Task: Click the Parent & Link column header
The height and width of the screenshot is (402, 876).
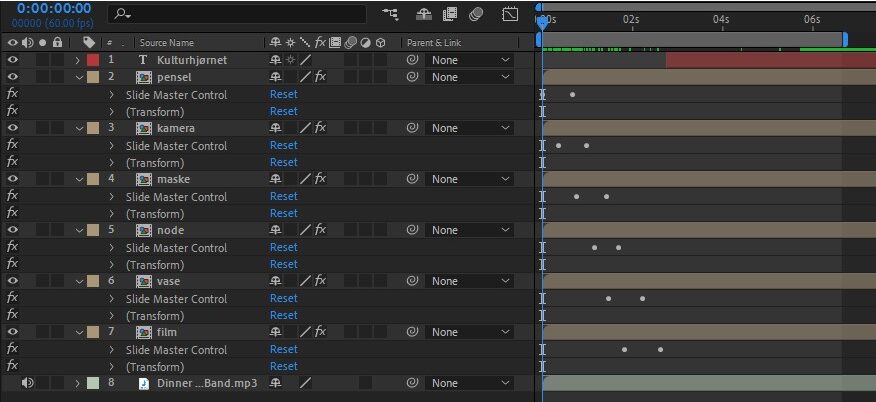Action: tap(433, 43)
